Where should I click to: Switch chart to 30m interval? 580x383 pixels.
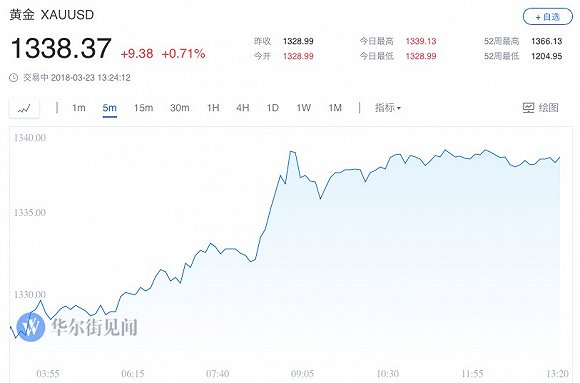click(180, 108)
